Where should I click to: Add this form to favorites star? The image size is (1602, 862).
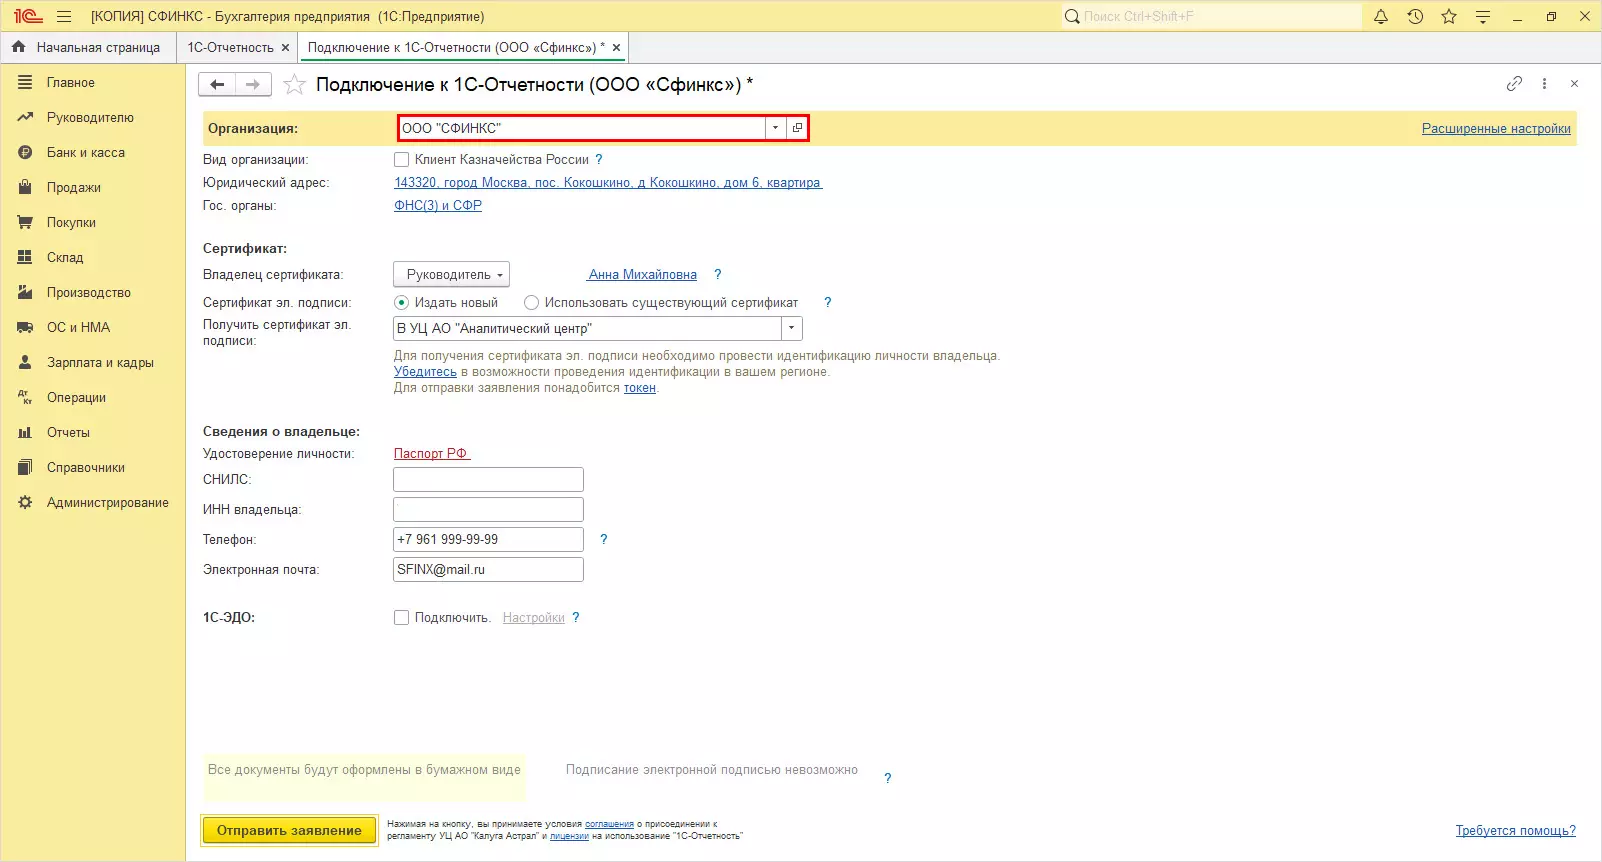click(294, 85)
